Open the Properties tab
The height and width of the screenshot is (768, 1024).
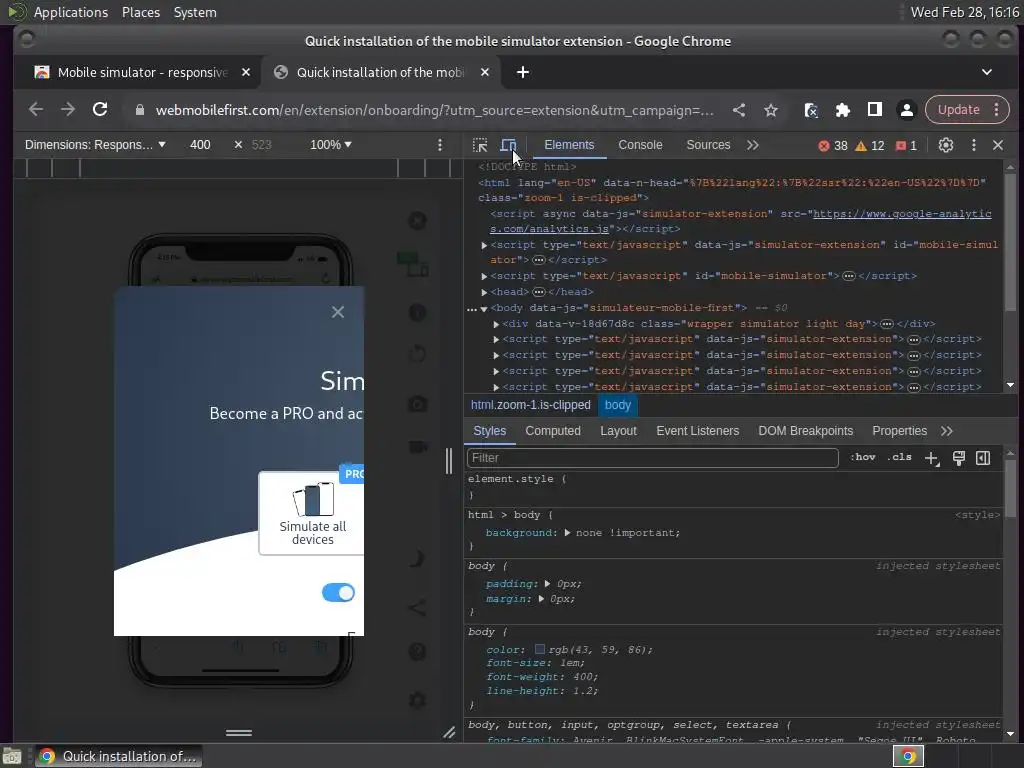pos(899,431)
